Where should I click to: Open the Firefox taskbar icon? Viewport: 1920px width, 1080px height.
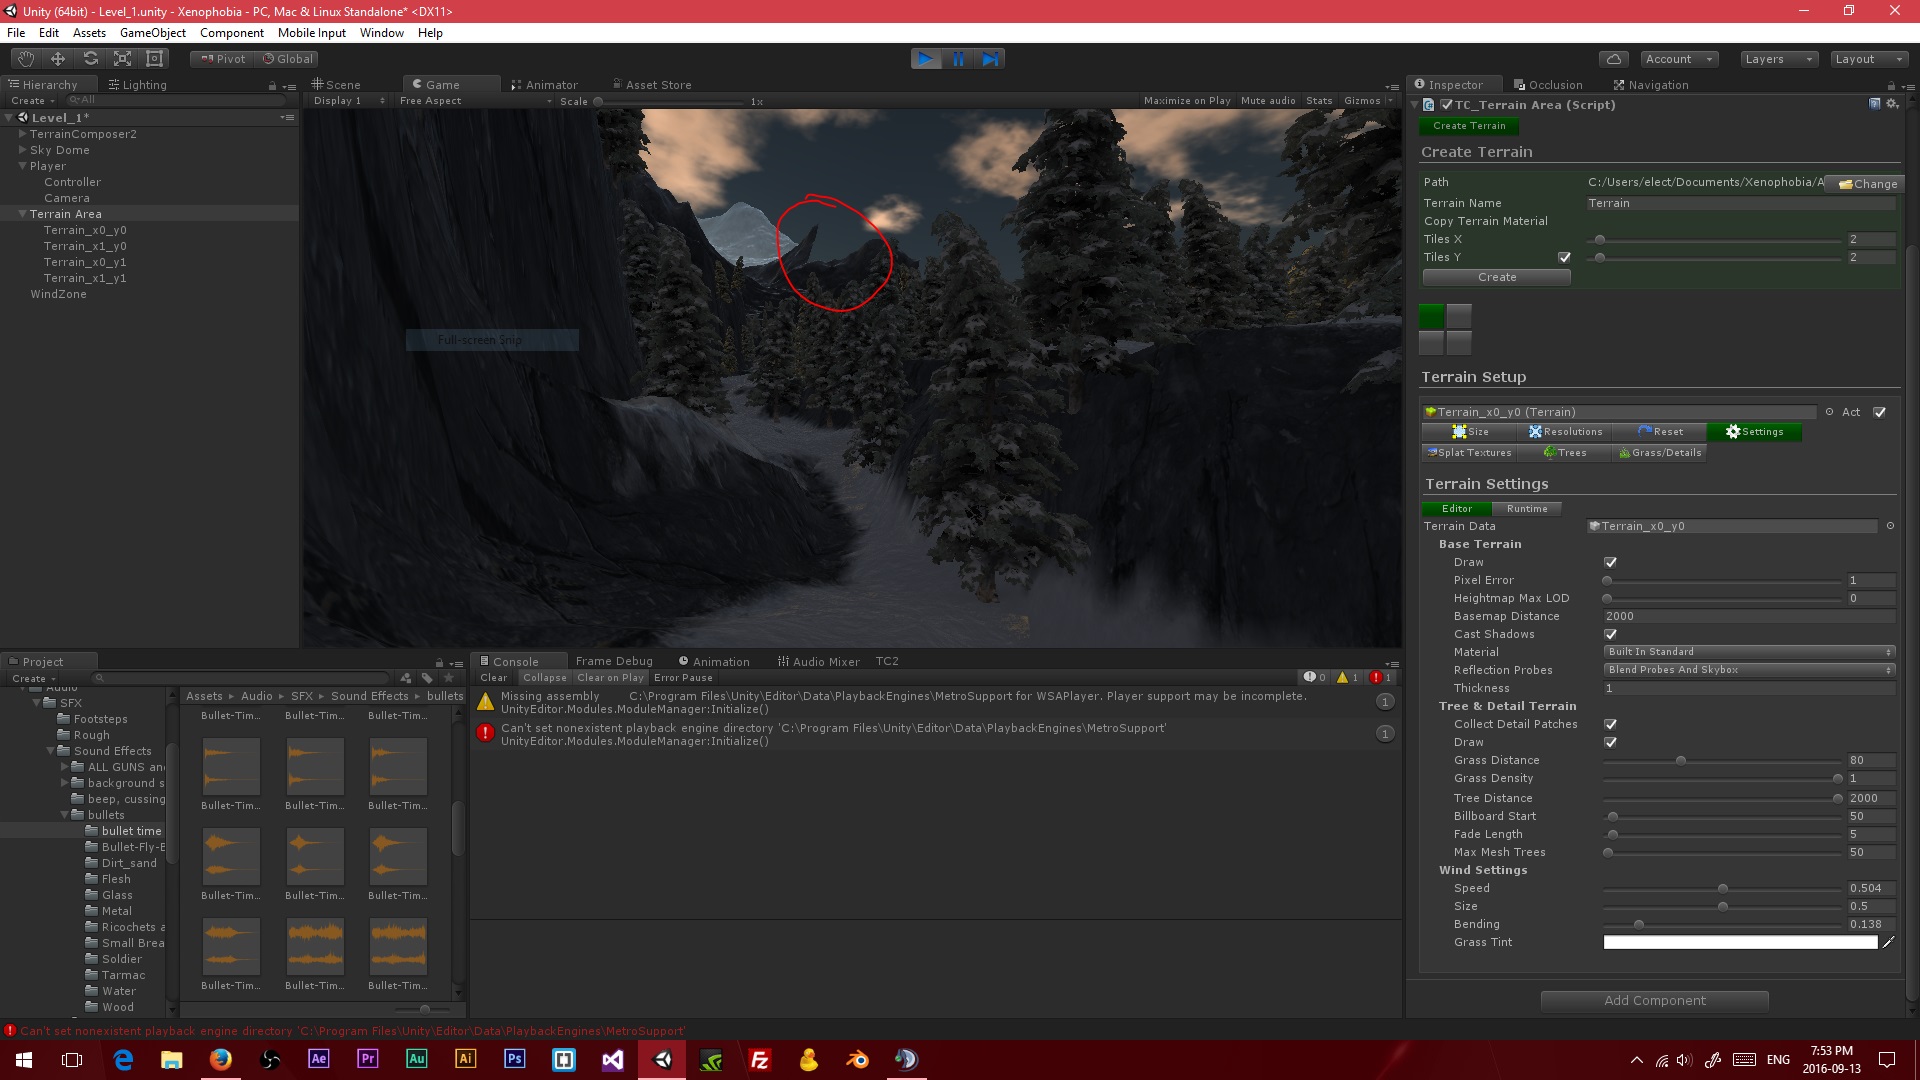coord(221,1059)
